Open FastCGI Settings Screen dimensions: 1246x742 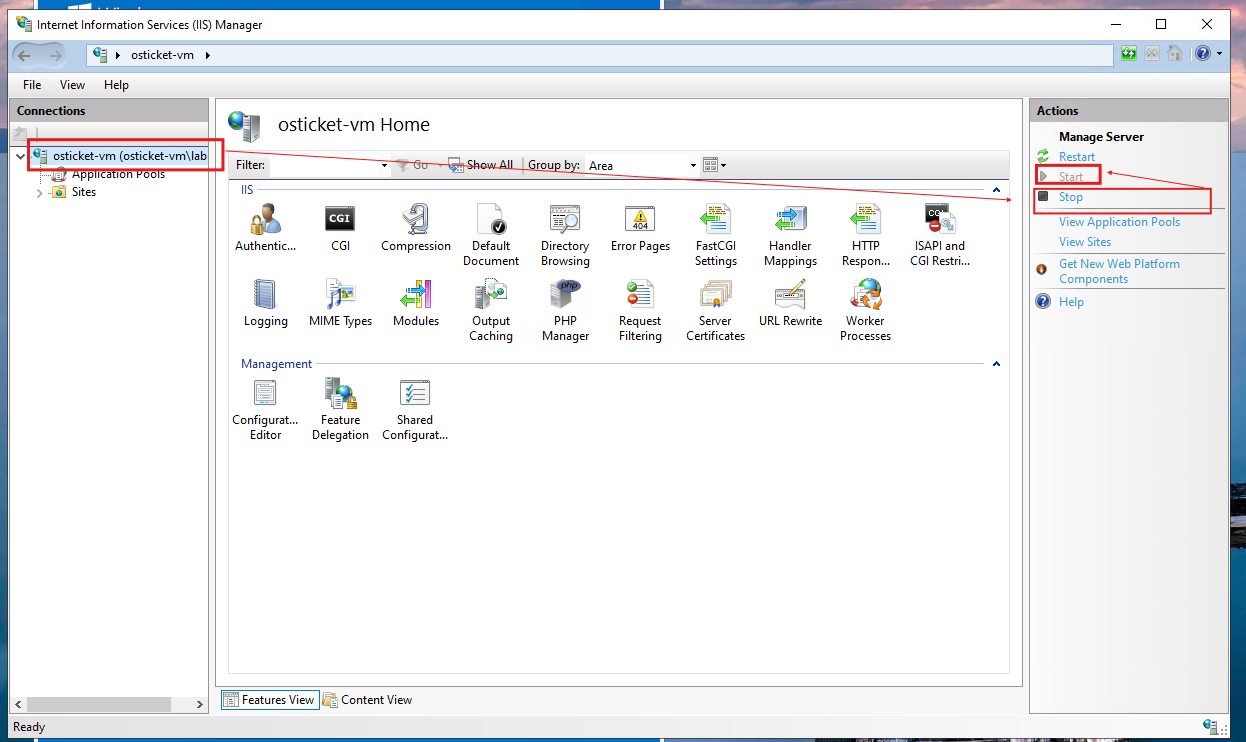[716, 235]
